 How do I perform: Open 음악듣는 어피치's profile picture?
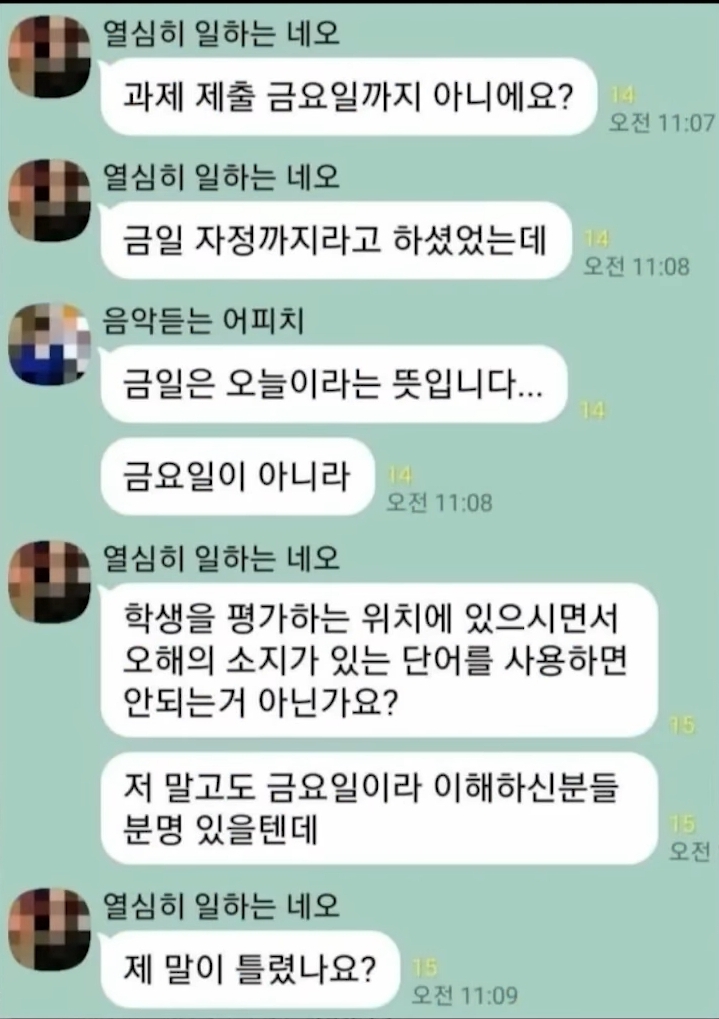(49, 344)
